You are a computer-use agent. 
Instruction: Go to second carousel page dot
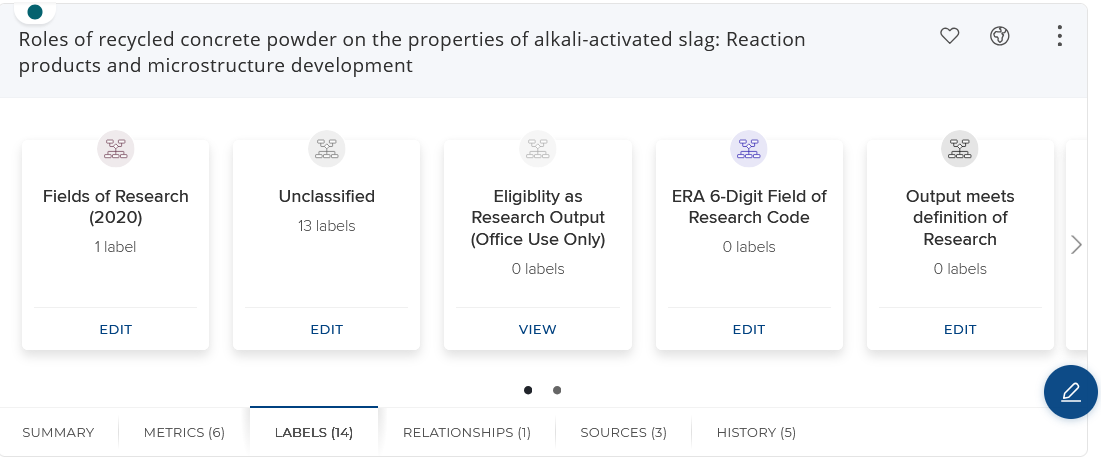(557, 390)
